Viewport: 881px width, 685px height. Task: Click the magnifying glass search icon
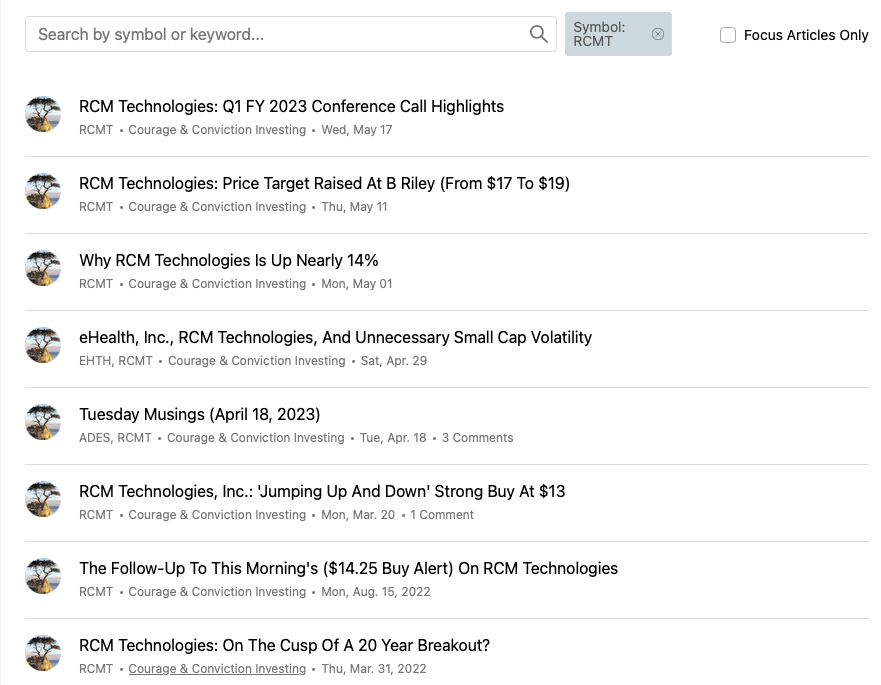539,34
